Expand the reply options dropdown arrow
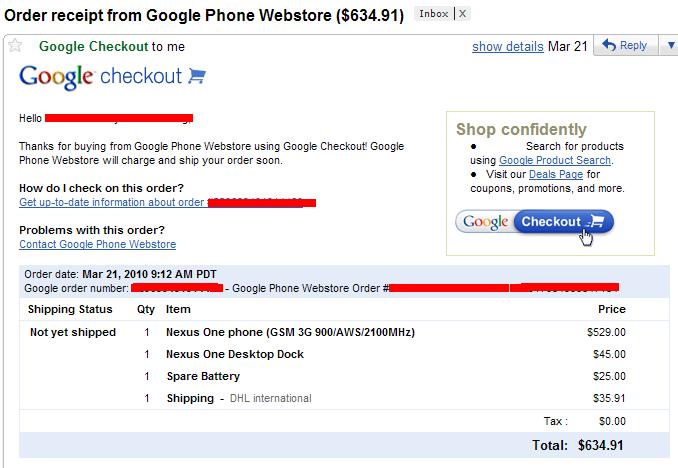 (669, 45)
